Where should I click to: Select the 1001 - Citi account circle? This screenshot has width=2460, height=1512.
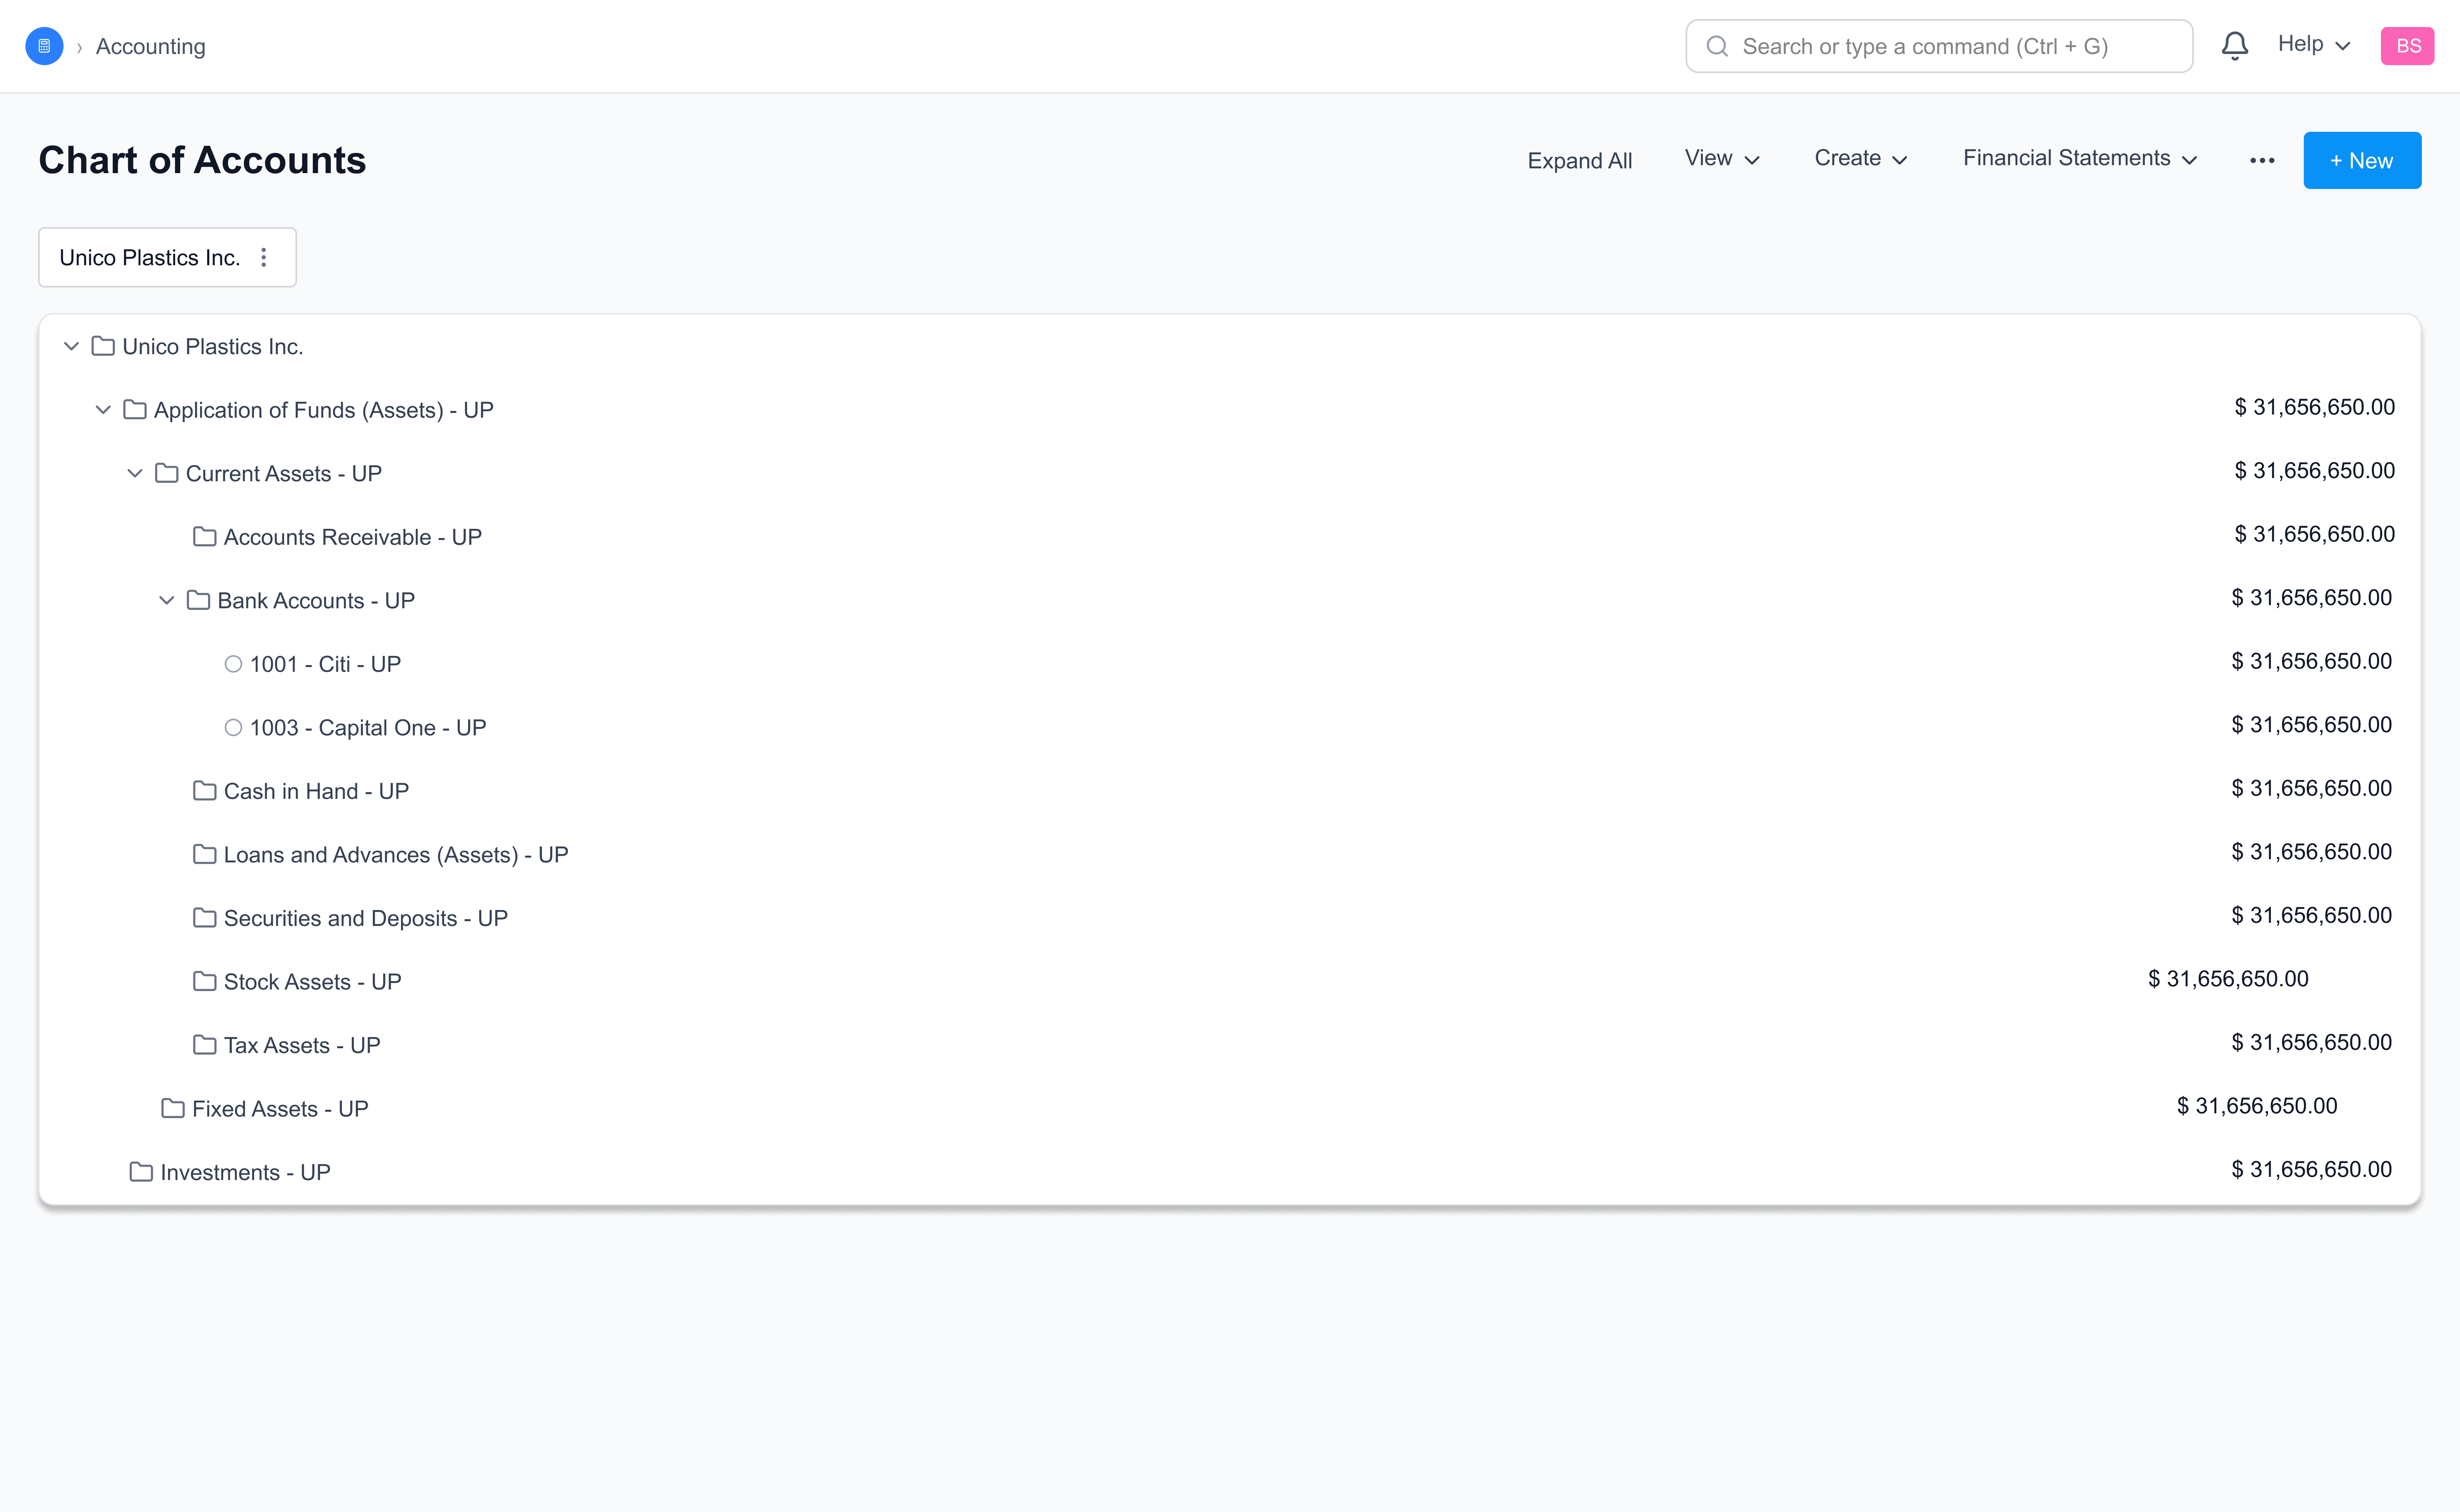tap(233, 664)
